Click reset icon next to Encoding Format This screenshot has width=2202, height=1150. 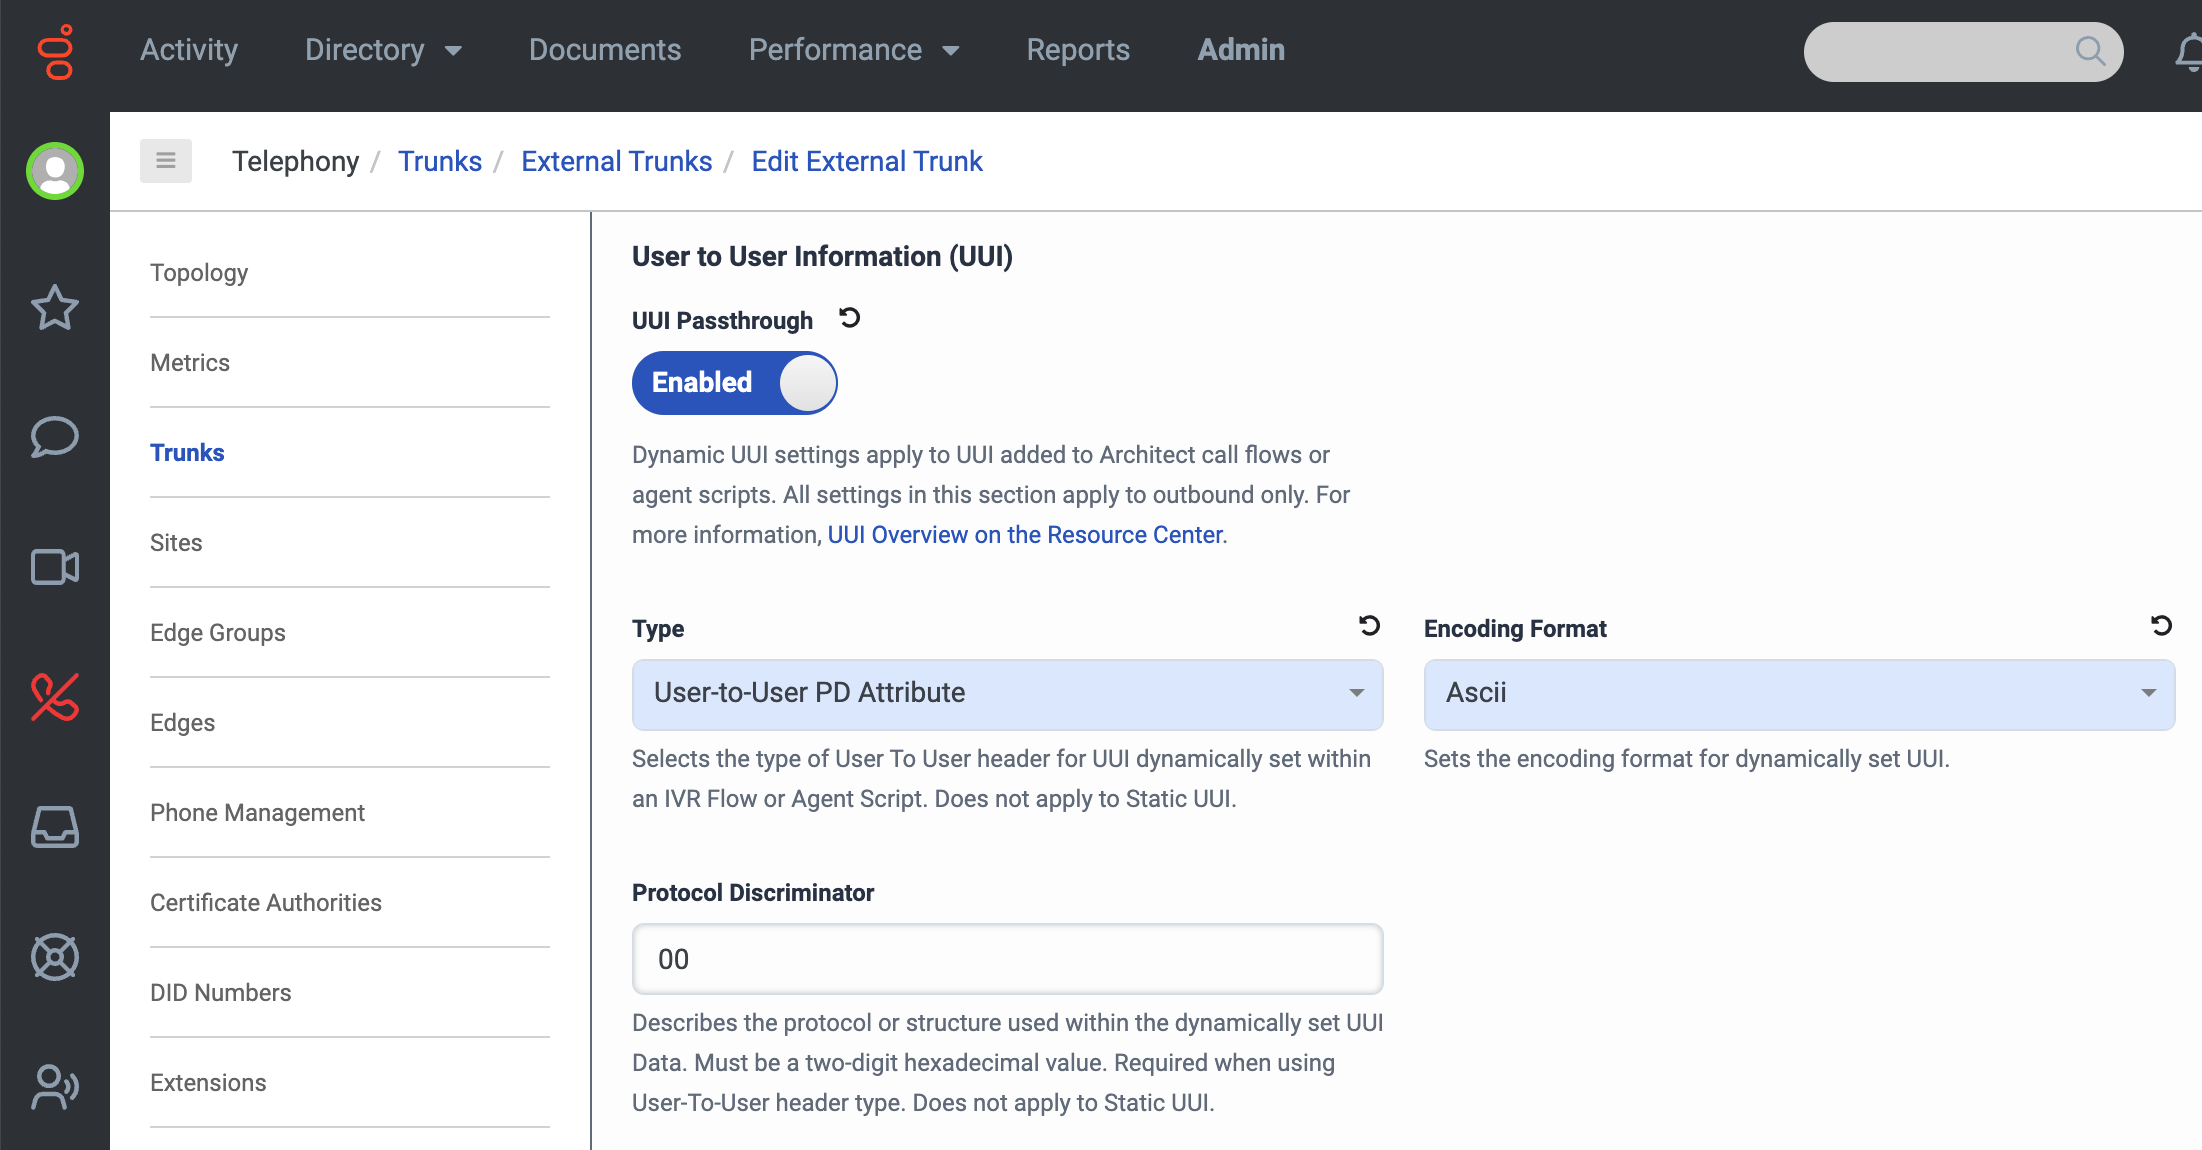coord(2161,626)
